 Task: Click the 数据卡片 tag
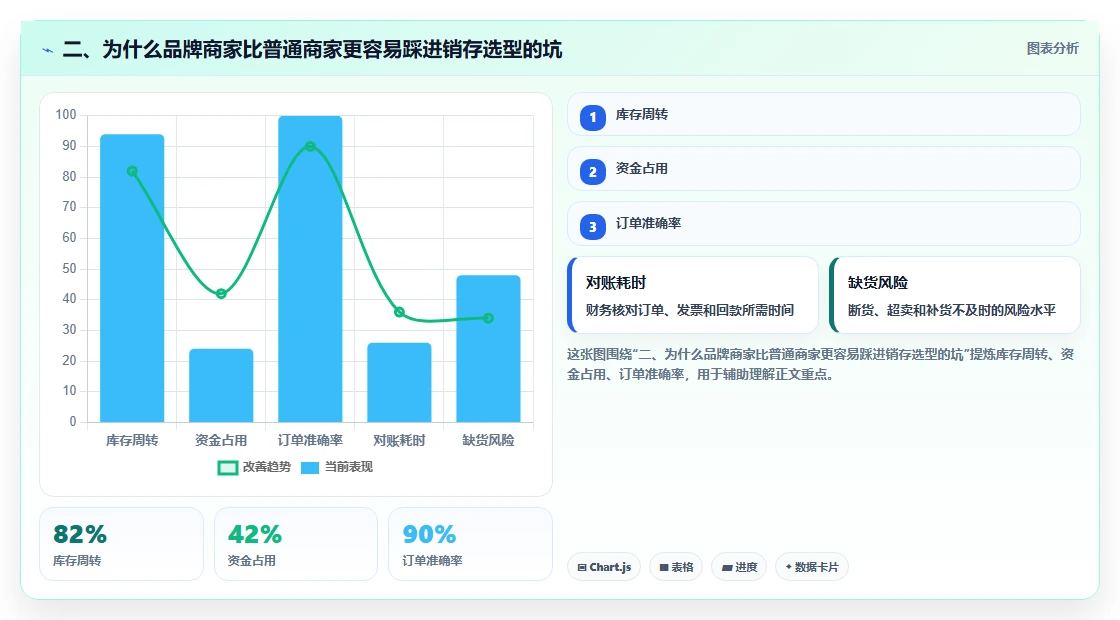pos(811,567)
